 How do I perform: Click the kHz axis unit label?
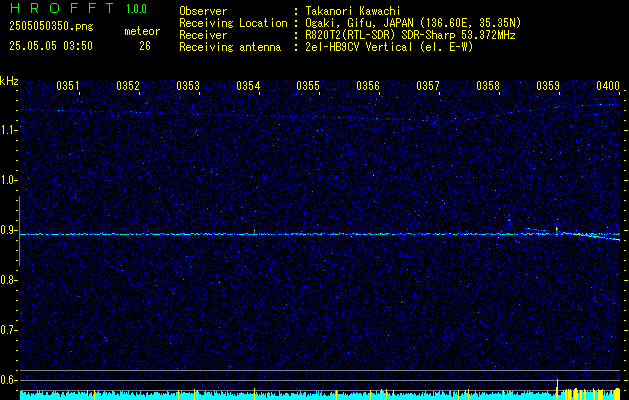click(9, 81)
